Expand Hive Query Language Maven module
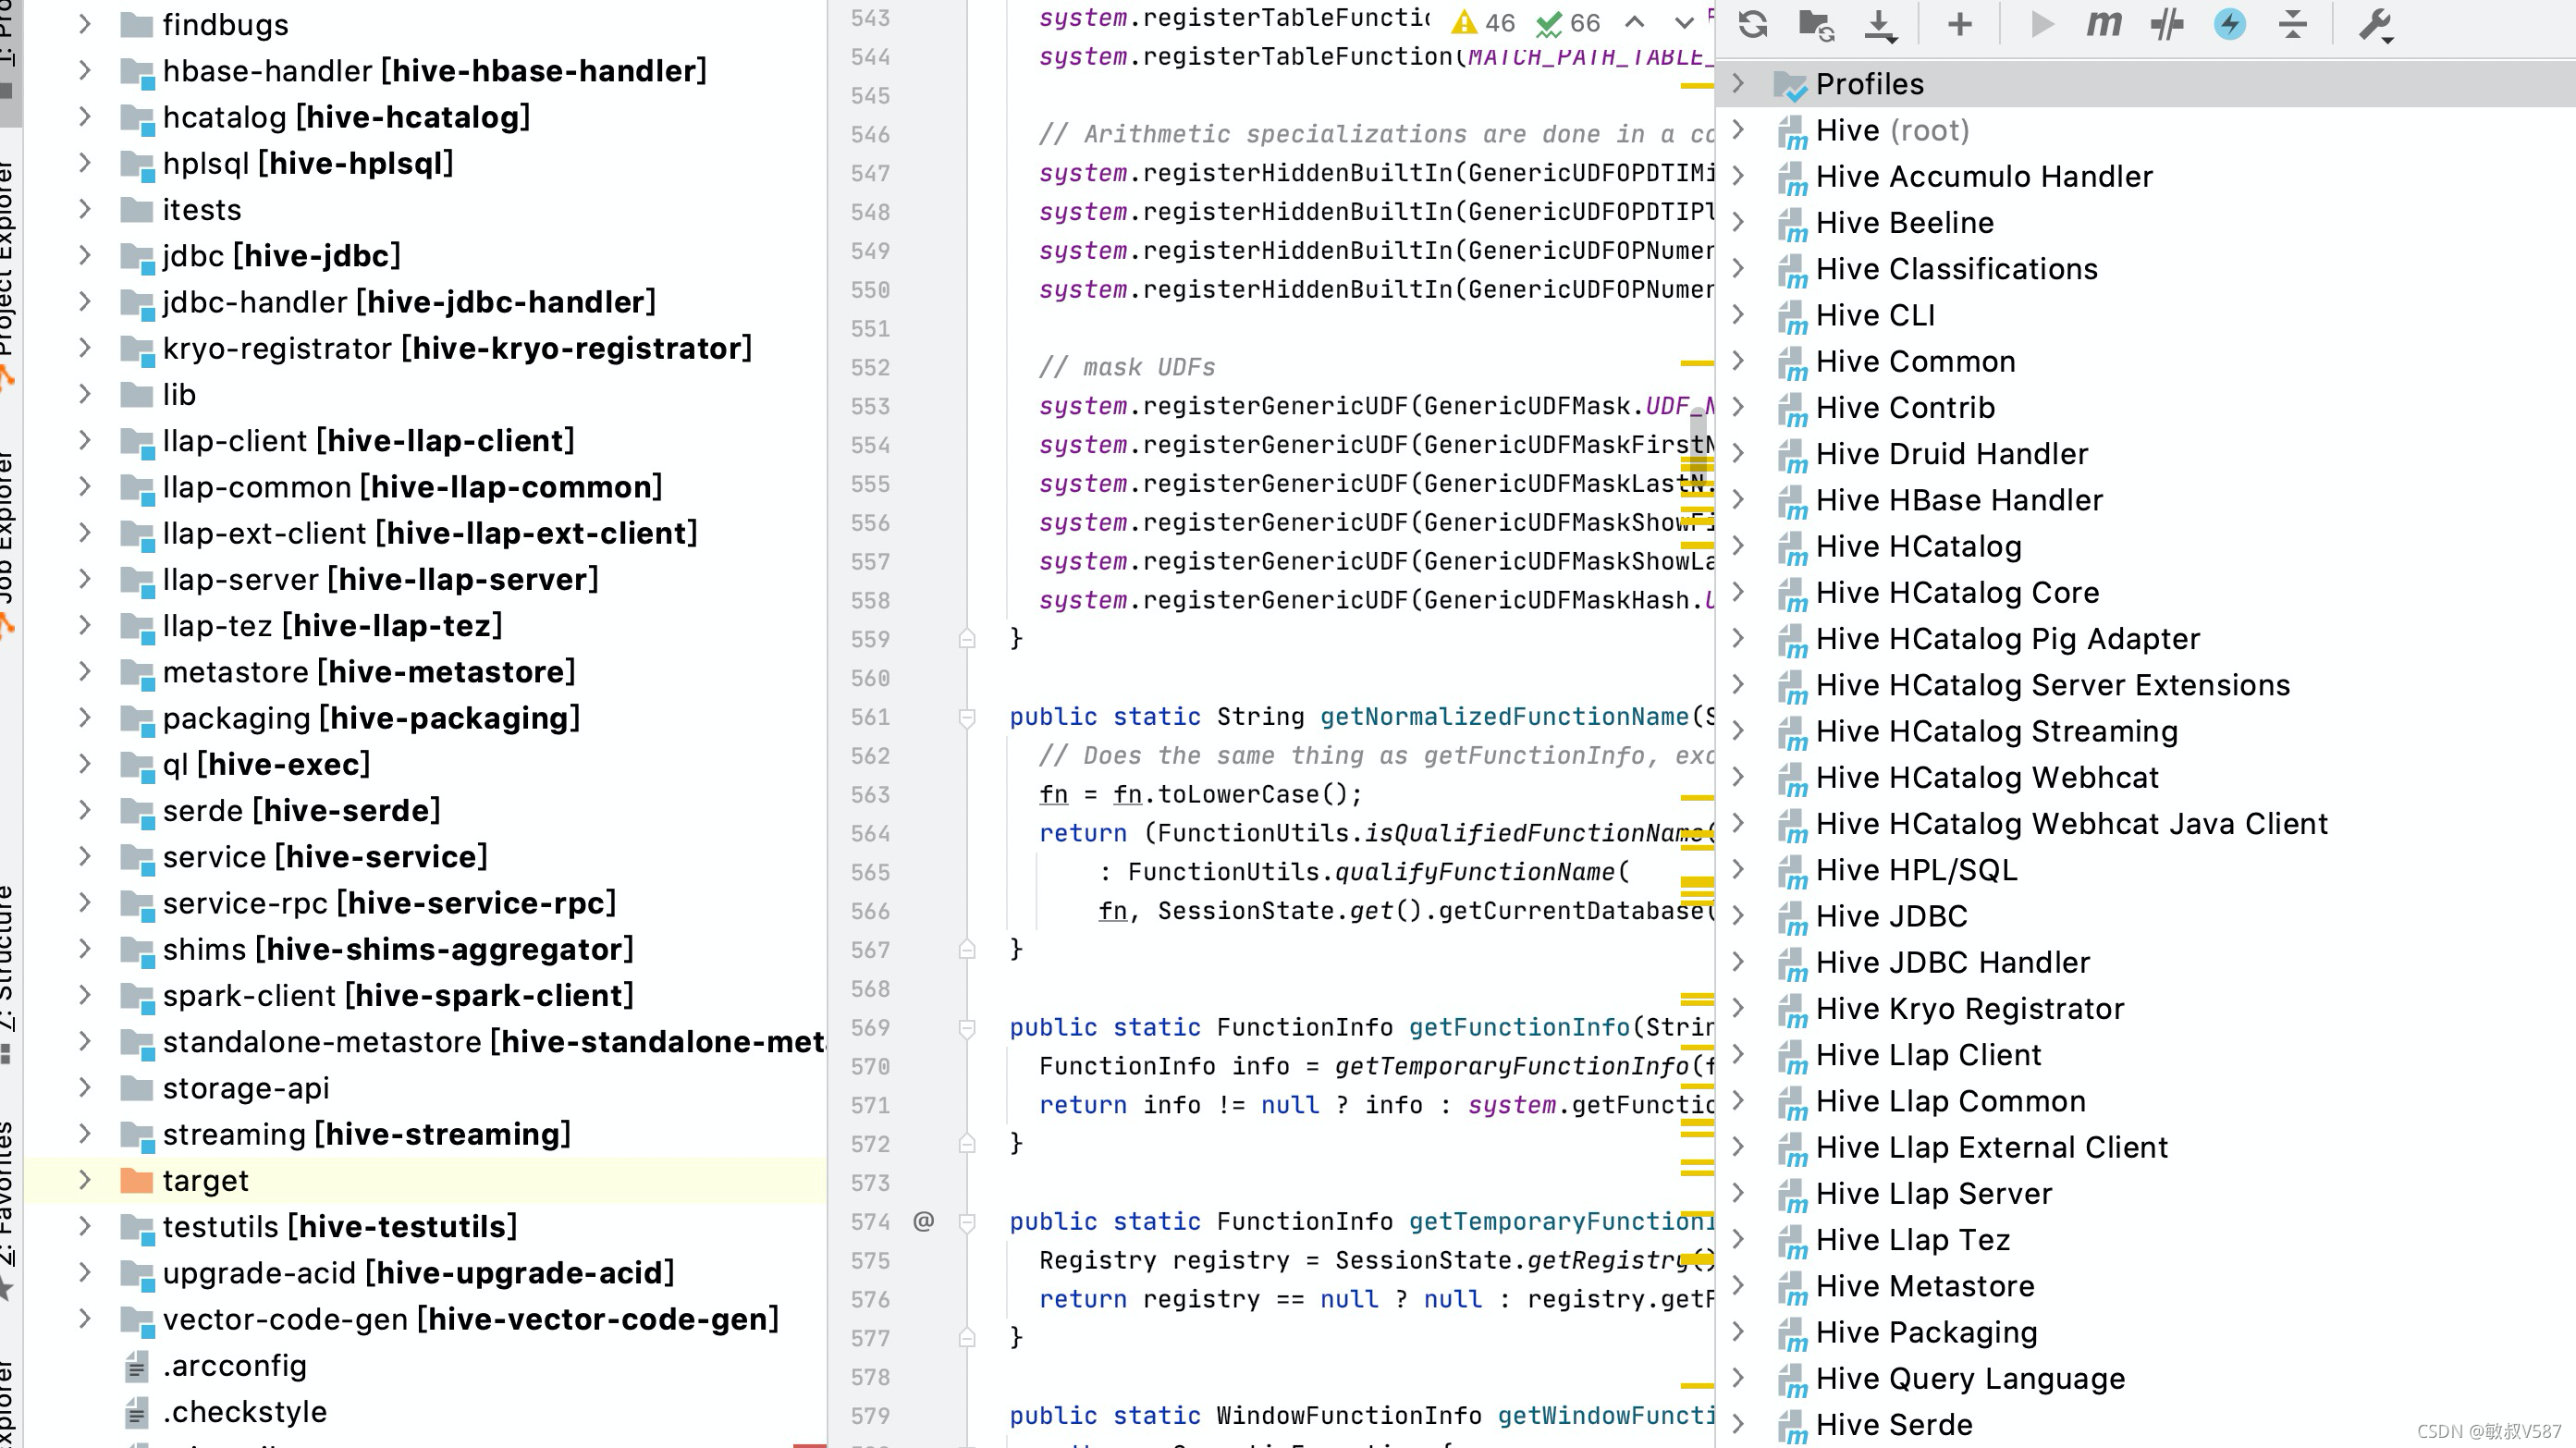This screenshot has height=1448, width=2576. click(1738, 1378)
